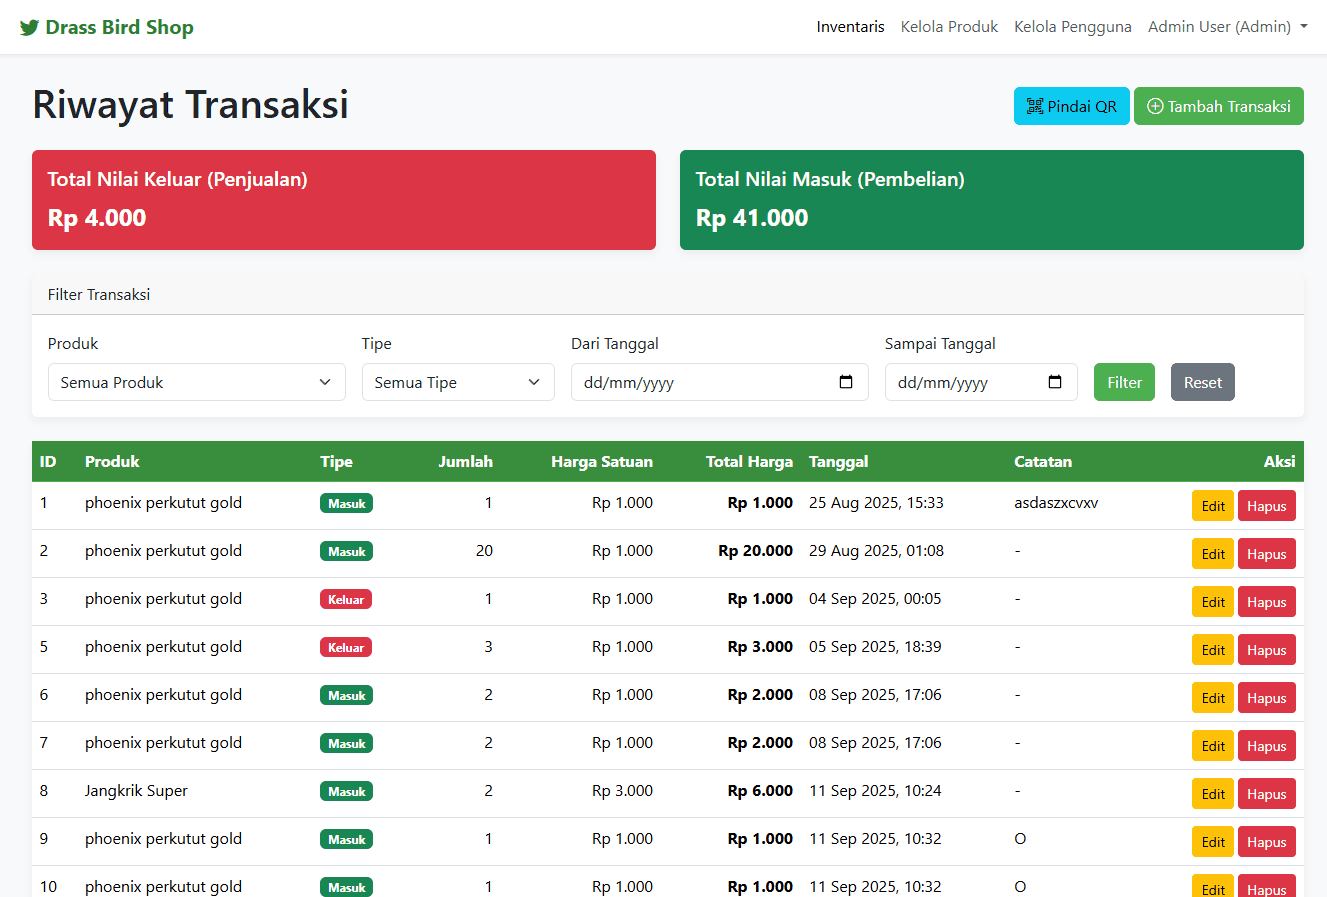Screen dimensions: 1327x897
Task: Click the plus icon on Tambah Transaksi
Action: pos(1155,105)
